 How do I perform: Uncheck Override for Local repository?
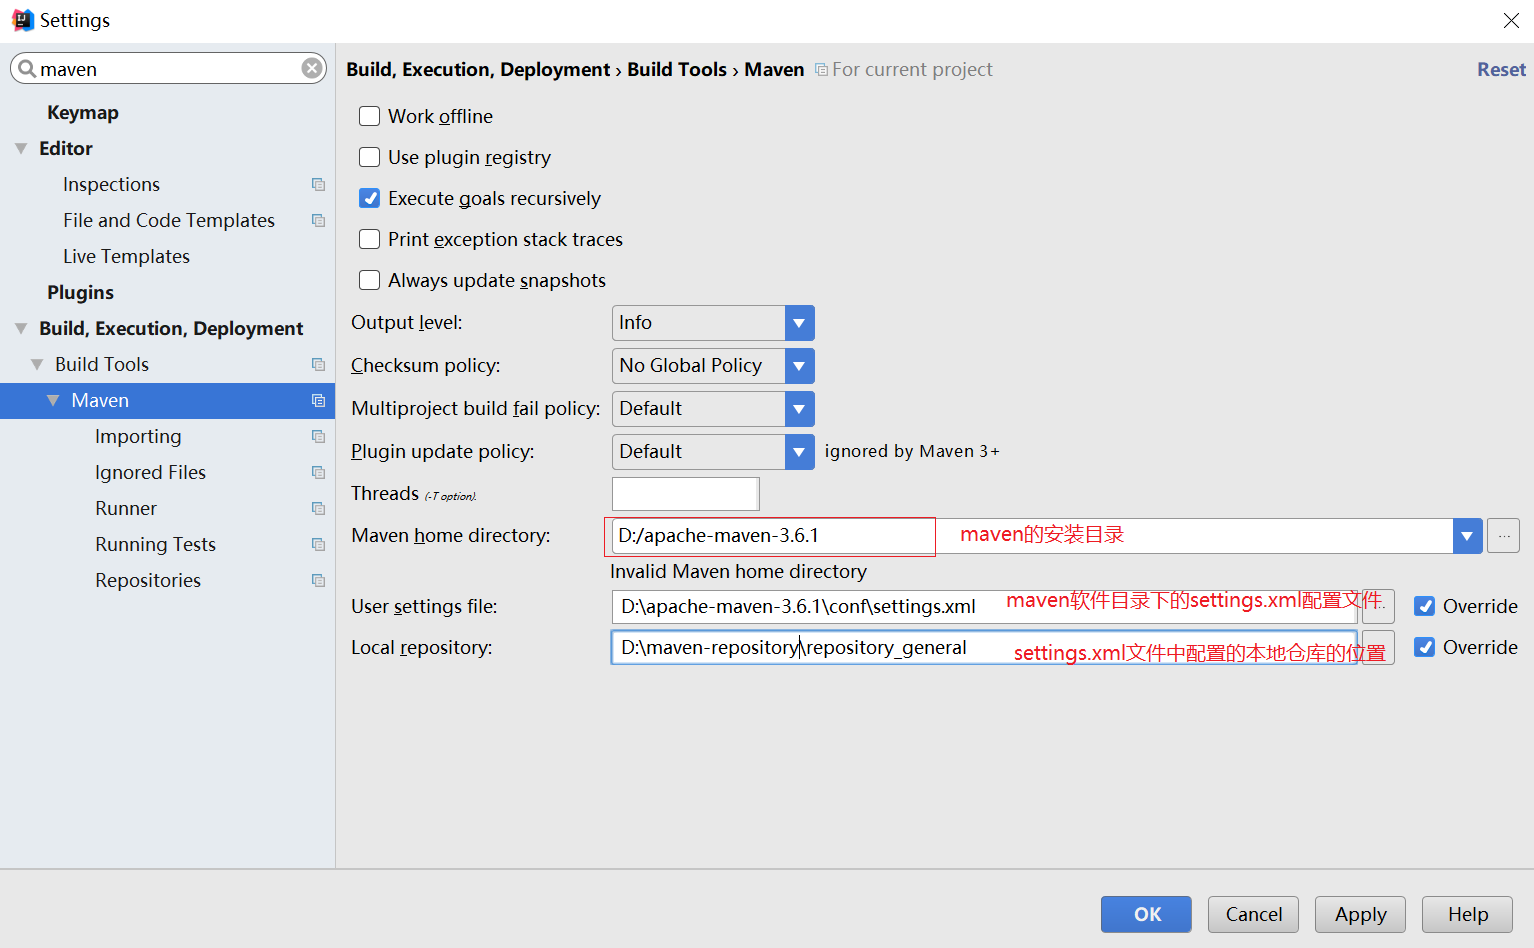coord(1425,647)
